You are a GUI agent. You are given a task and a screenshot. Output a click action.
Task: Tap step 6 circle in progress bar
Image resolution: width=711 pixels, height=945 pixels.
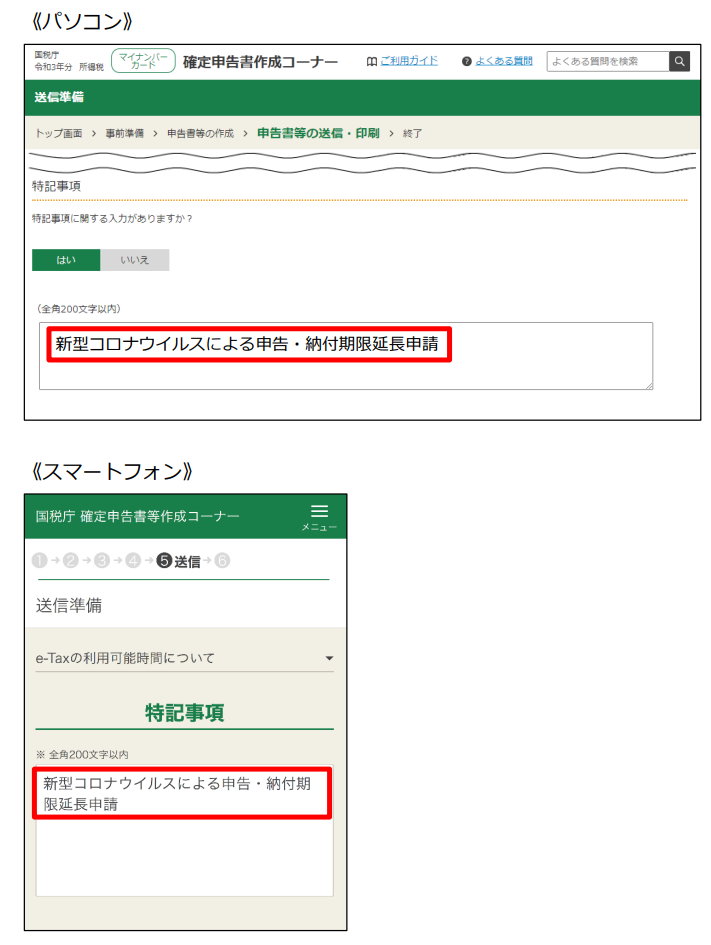222,561
